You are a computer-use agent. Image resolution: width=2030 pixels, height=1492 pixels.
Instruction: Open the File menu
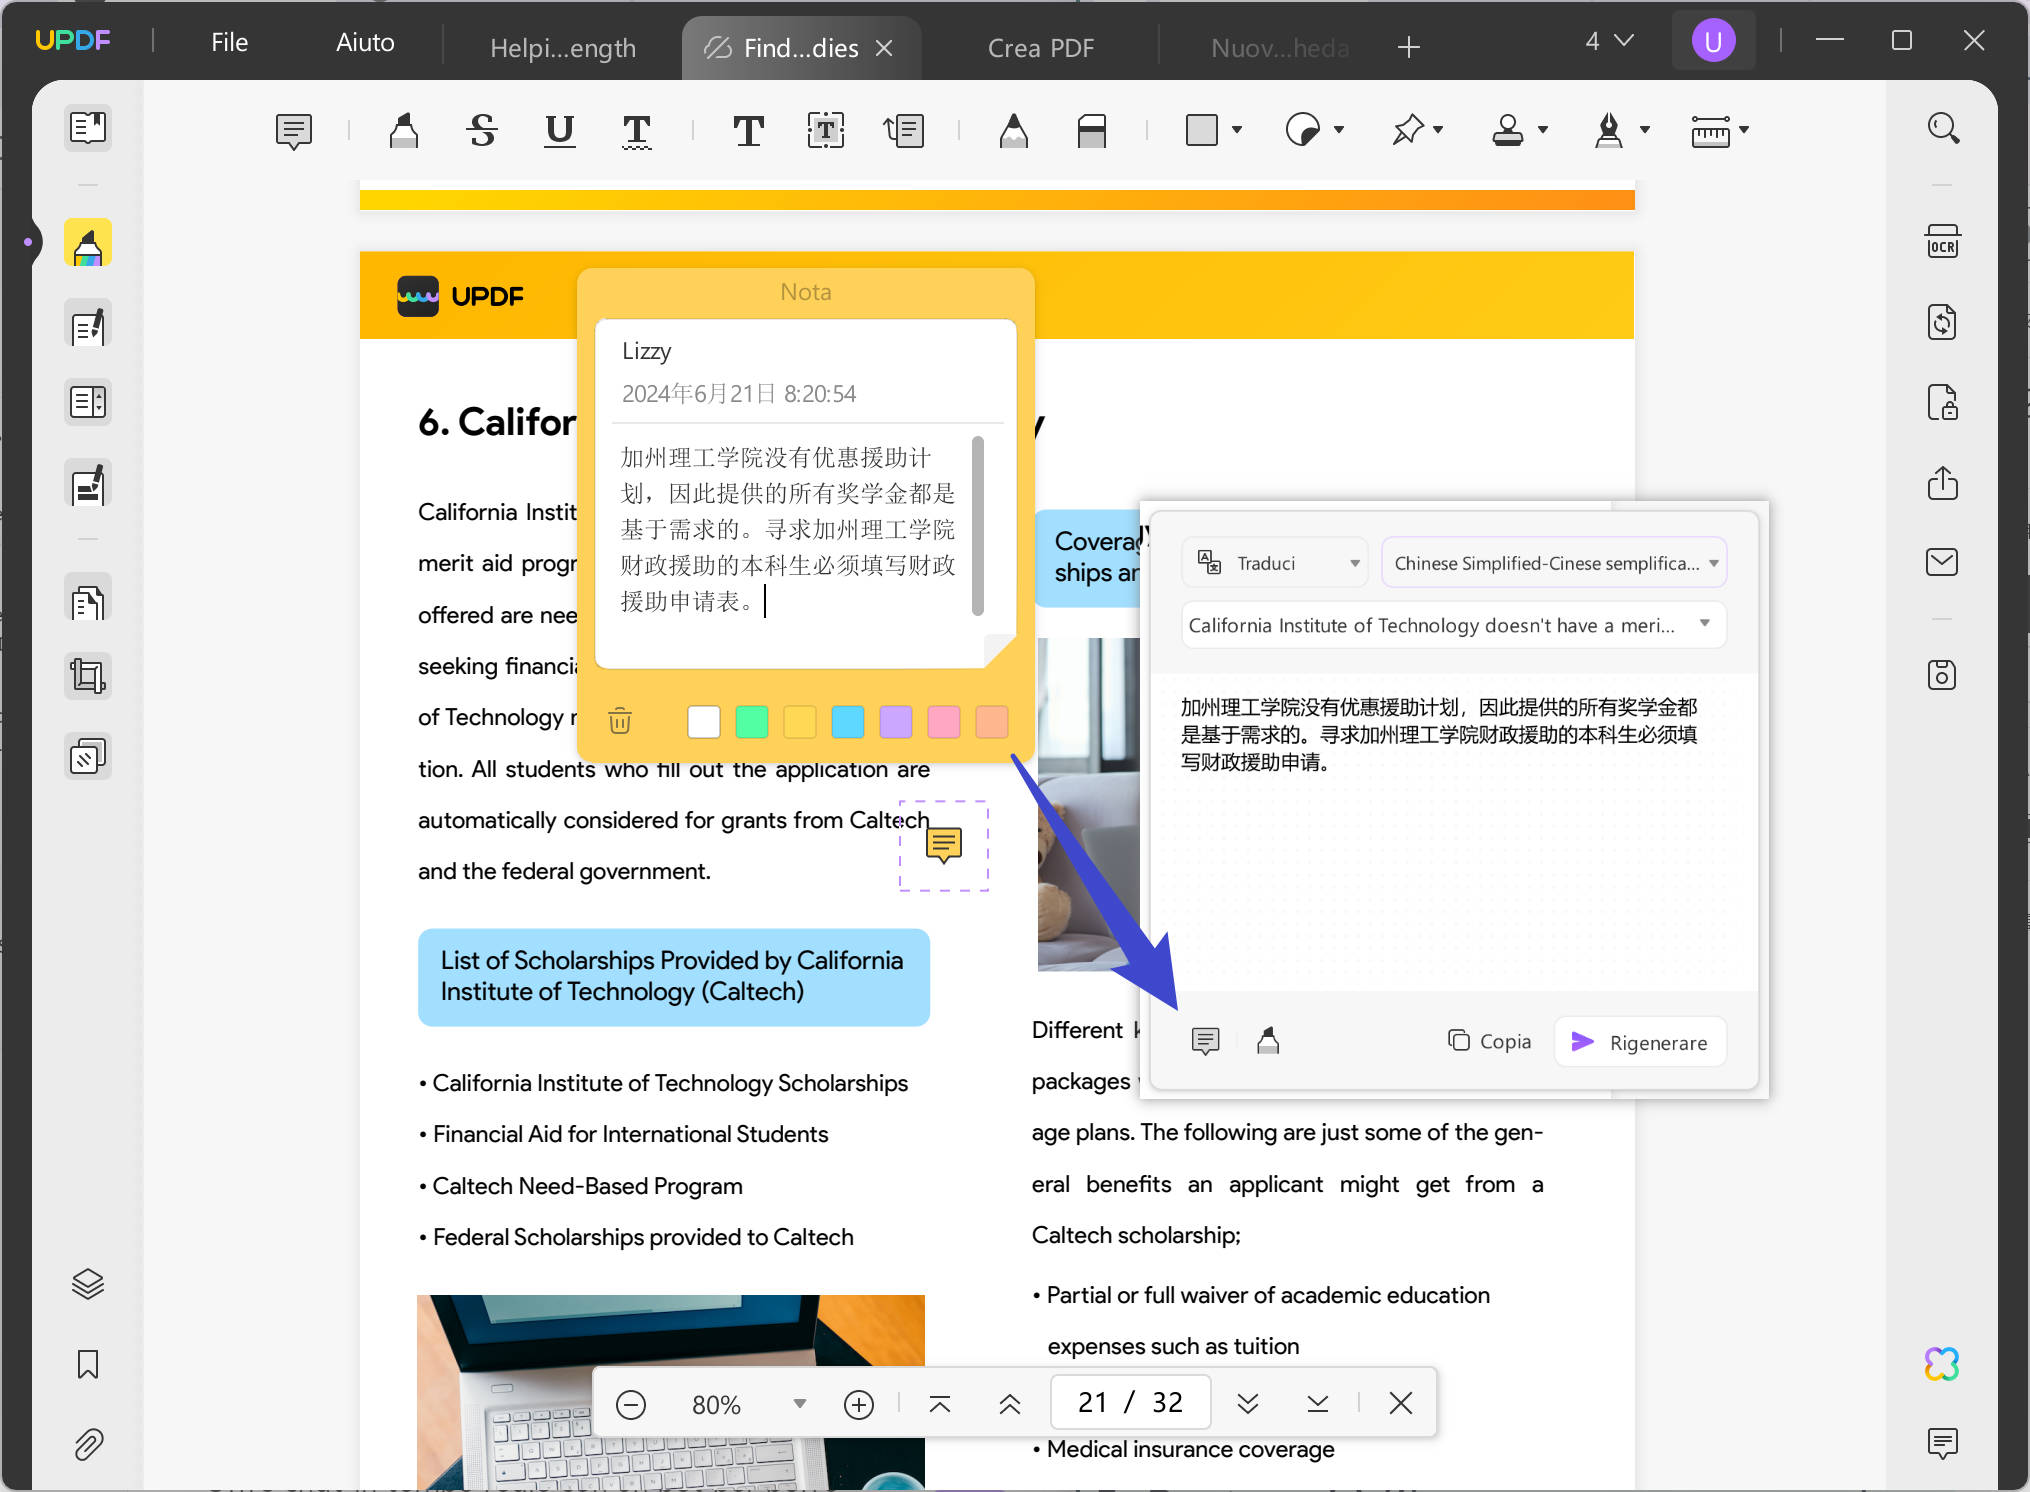click(229, 42)
